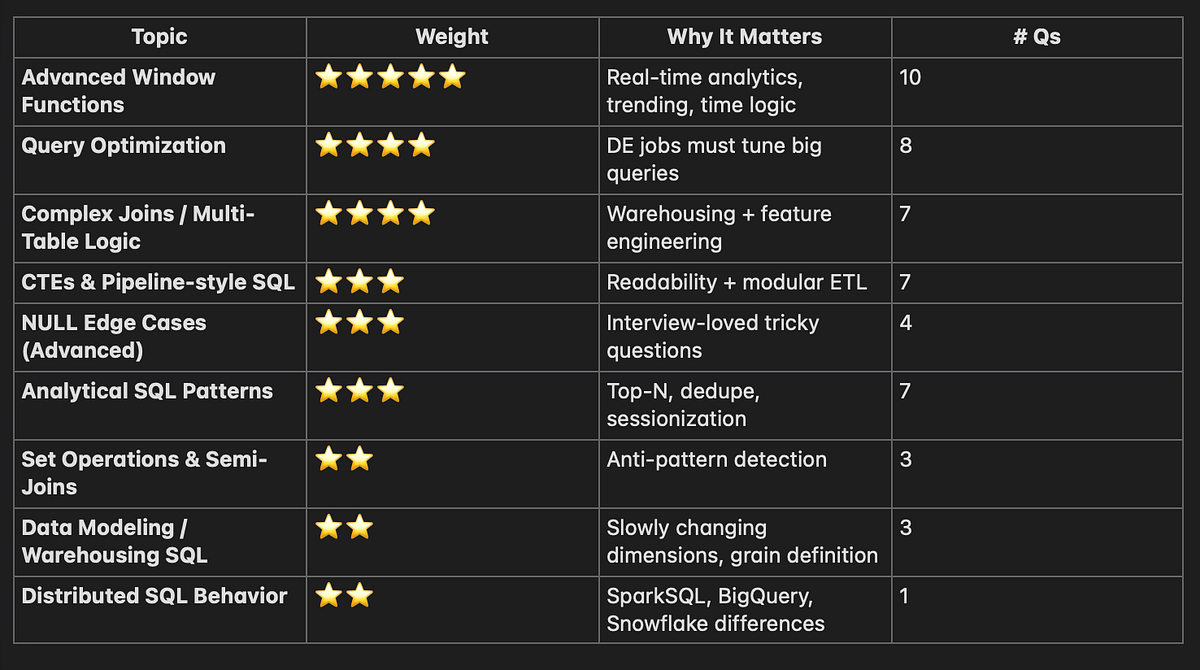This screenshot has width=1200, height=670.
Task: Click the cell reading Anti-pattern detection
Action: click(x=745, y=473)
